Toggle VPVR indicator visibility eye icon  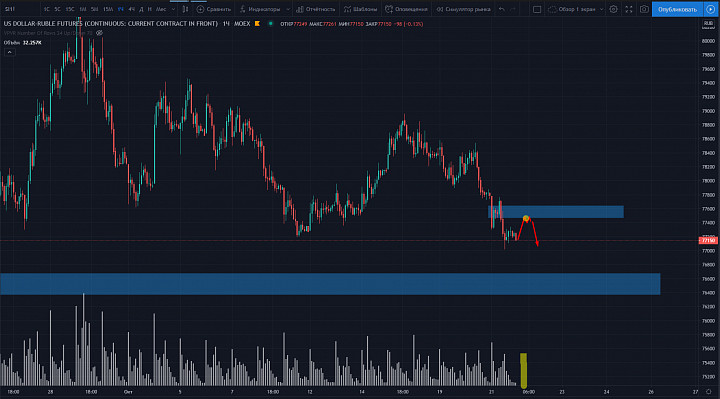[99, 33]
